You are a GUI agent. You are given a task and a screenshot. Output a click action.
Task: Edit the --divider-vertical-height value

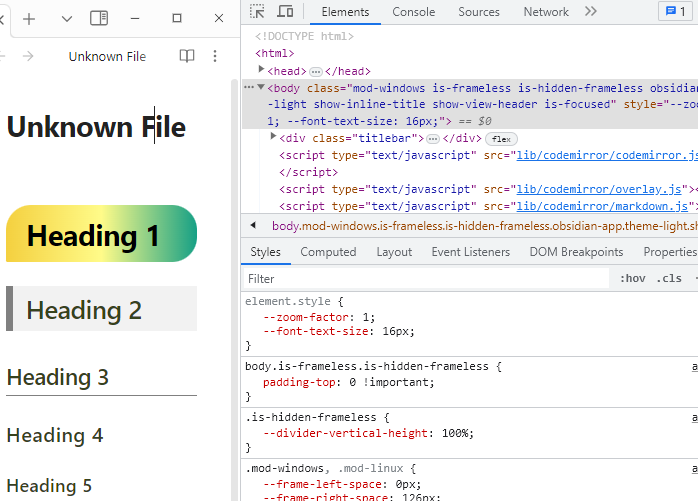tap(454, 433)
